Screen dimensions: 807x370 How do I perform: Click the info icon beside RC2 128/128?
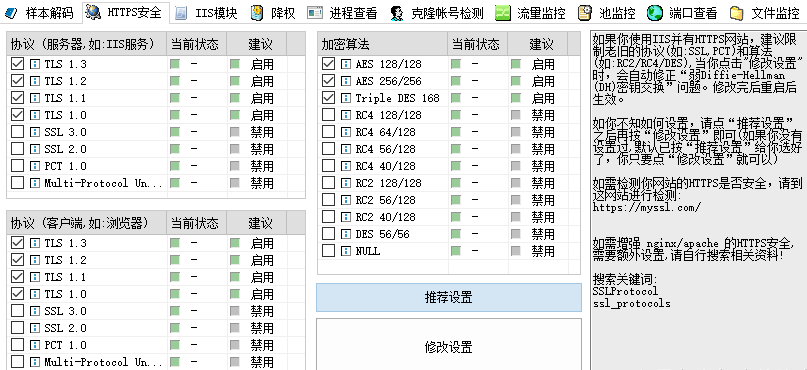[346, 183]
